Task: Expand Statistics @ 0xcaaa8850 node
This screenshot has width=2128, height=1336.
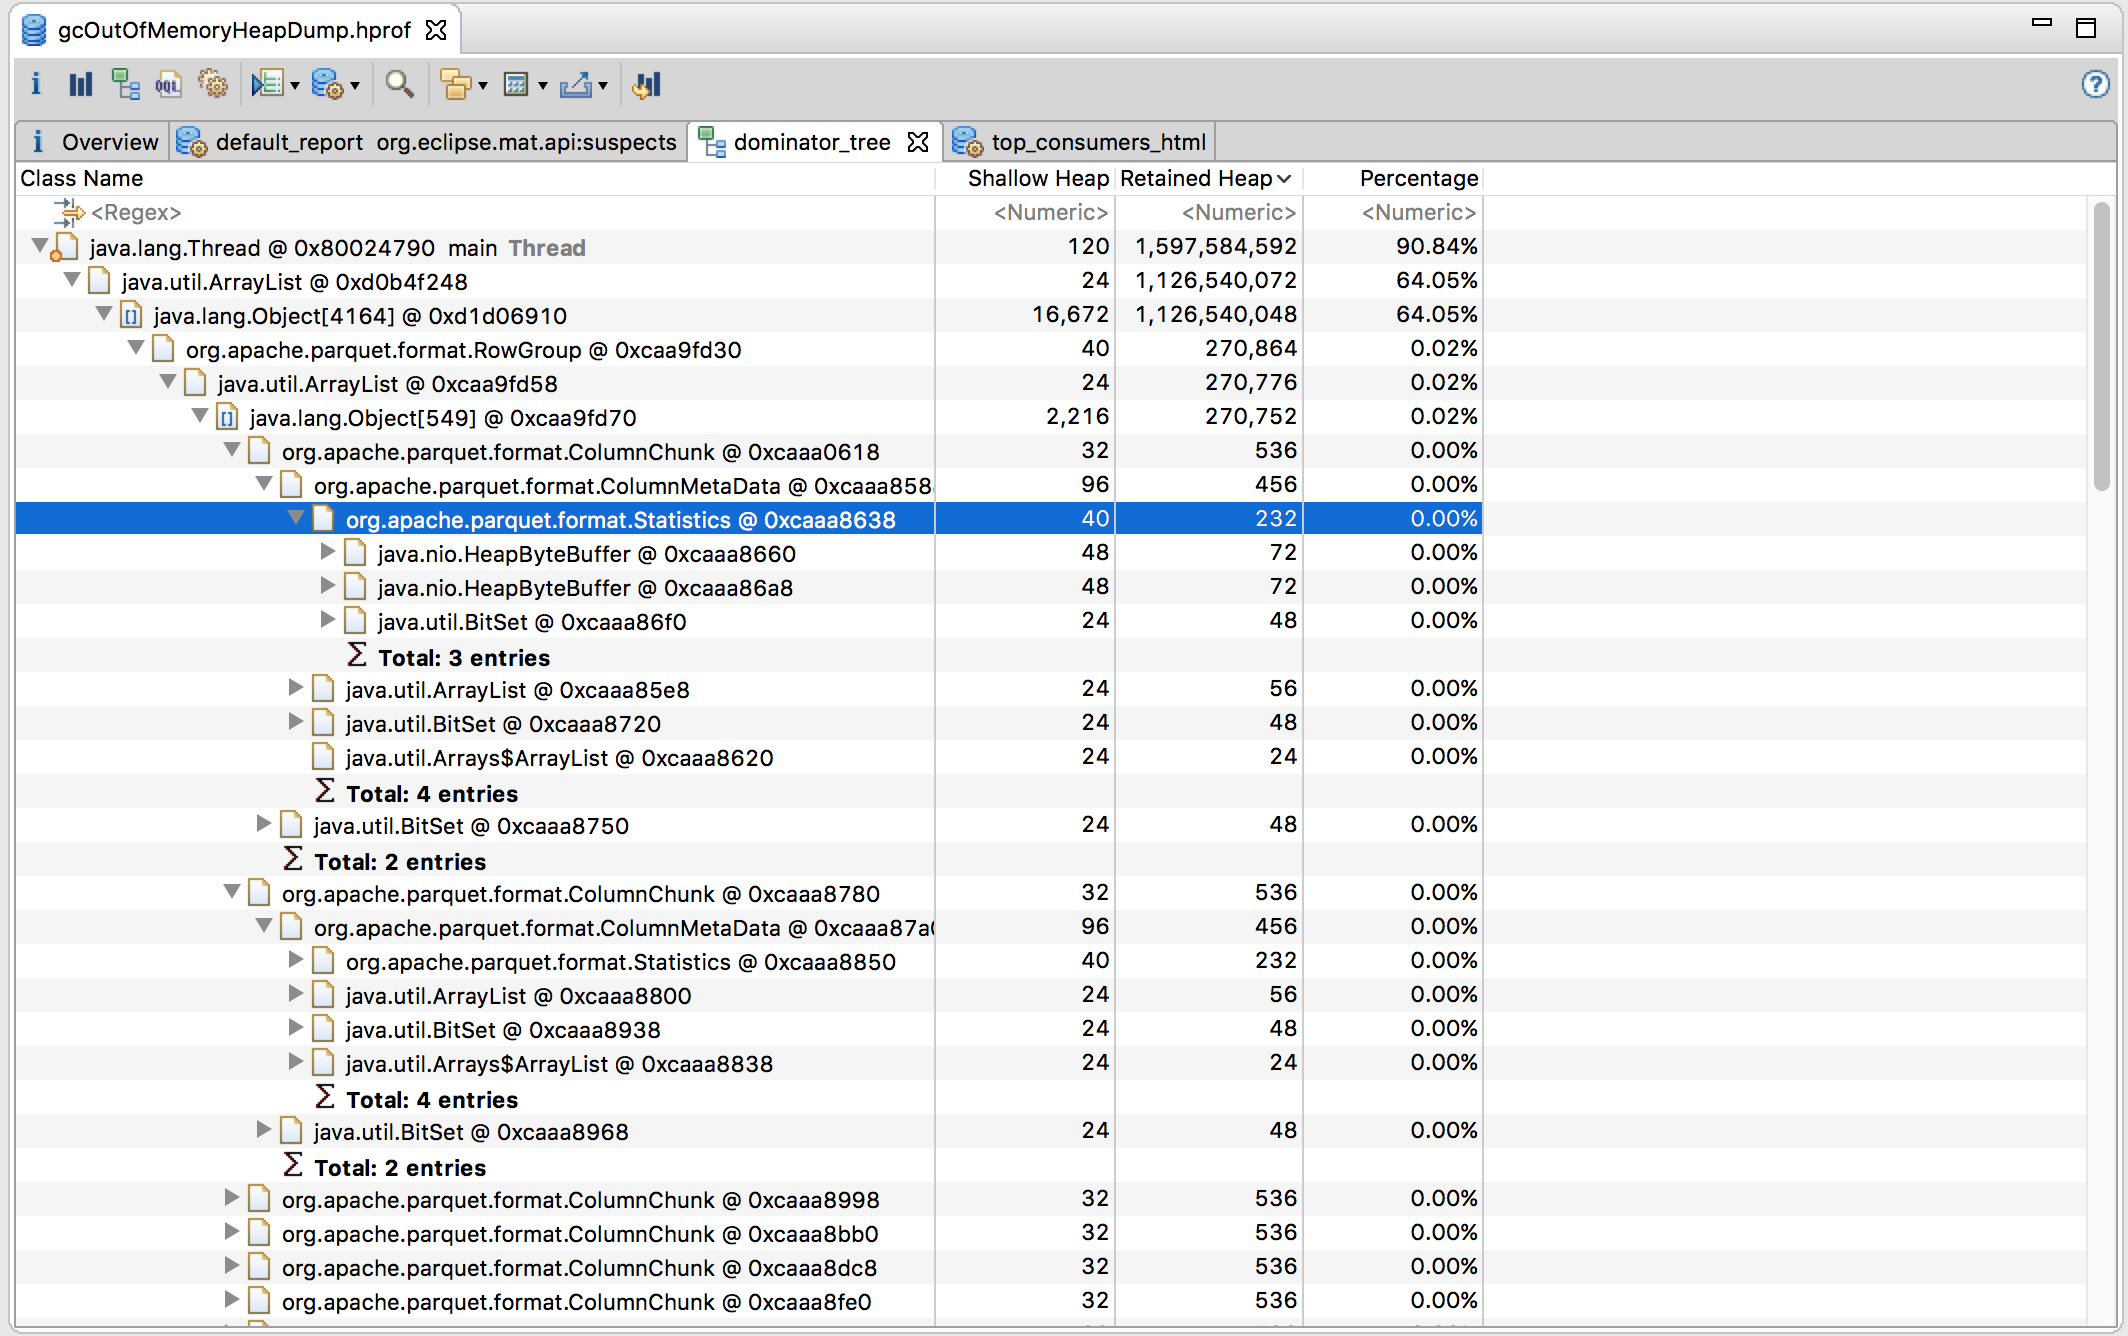Action: (295, 960)
